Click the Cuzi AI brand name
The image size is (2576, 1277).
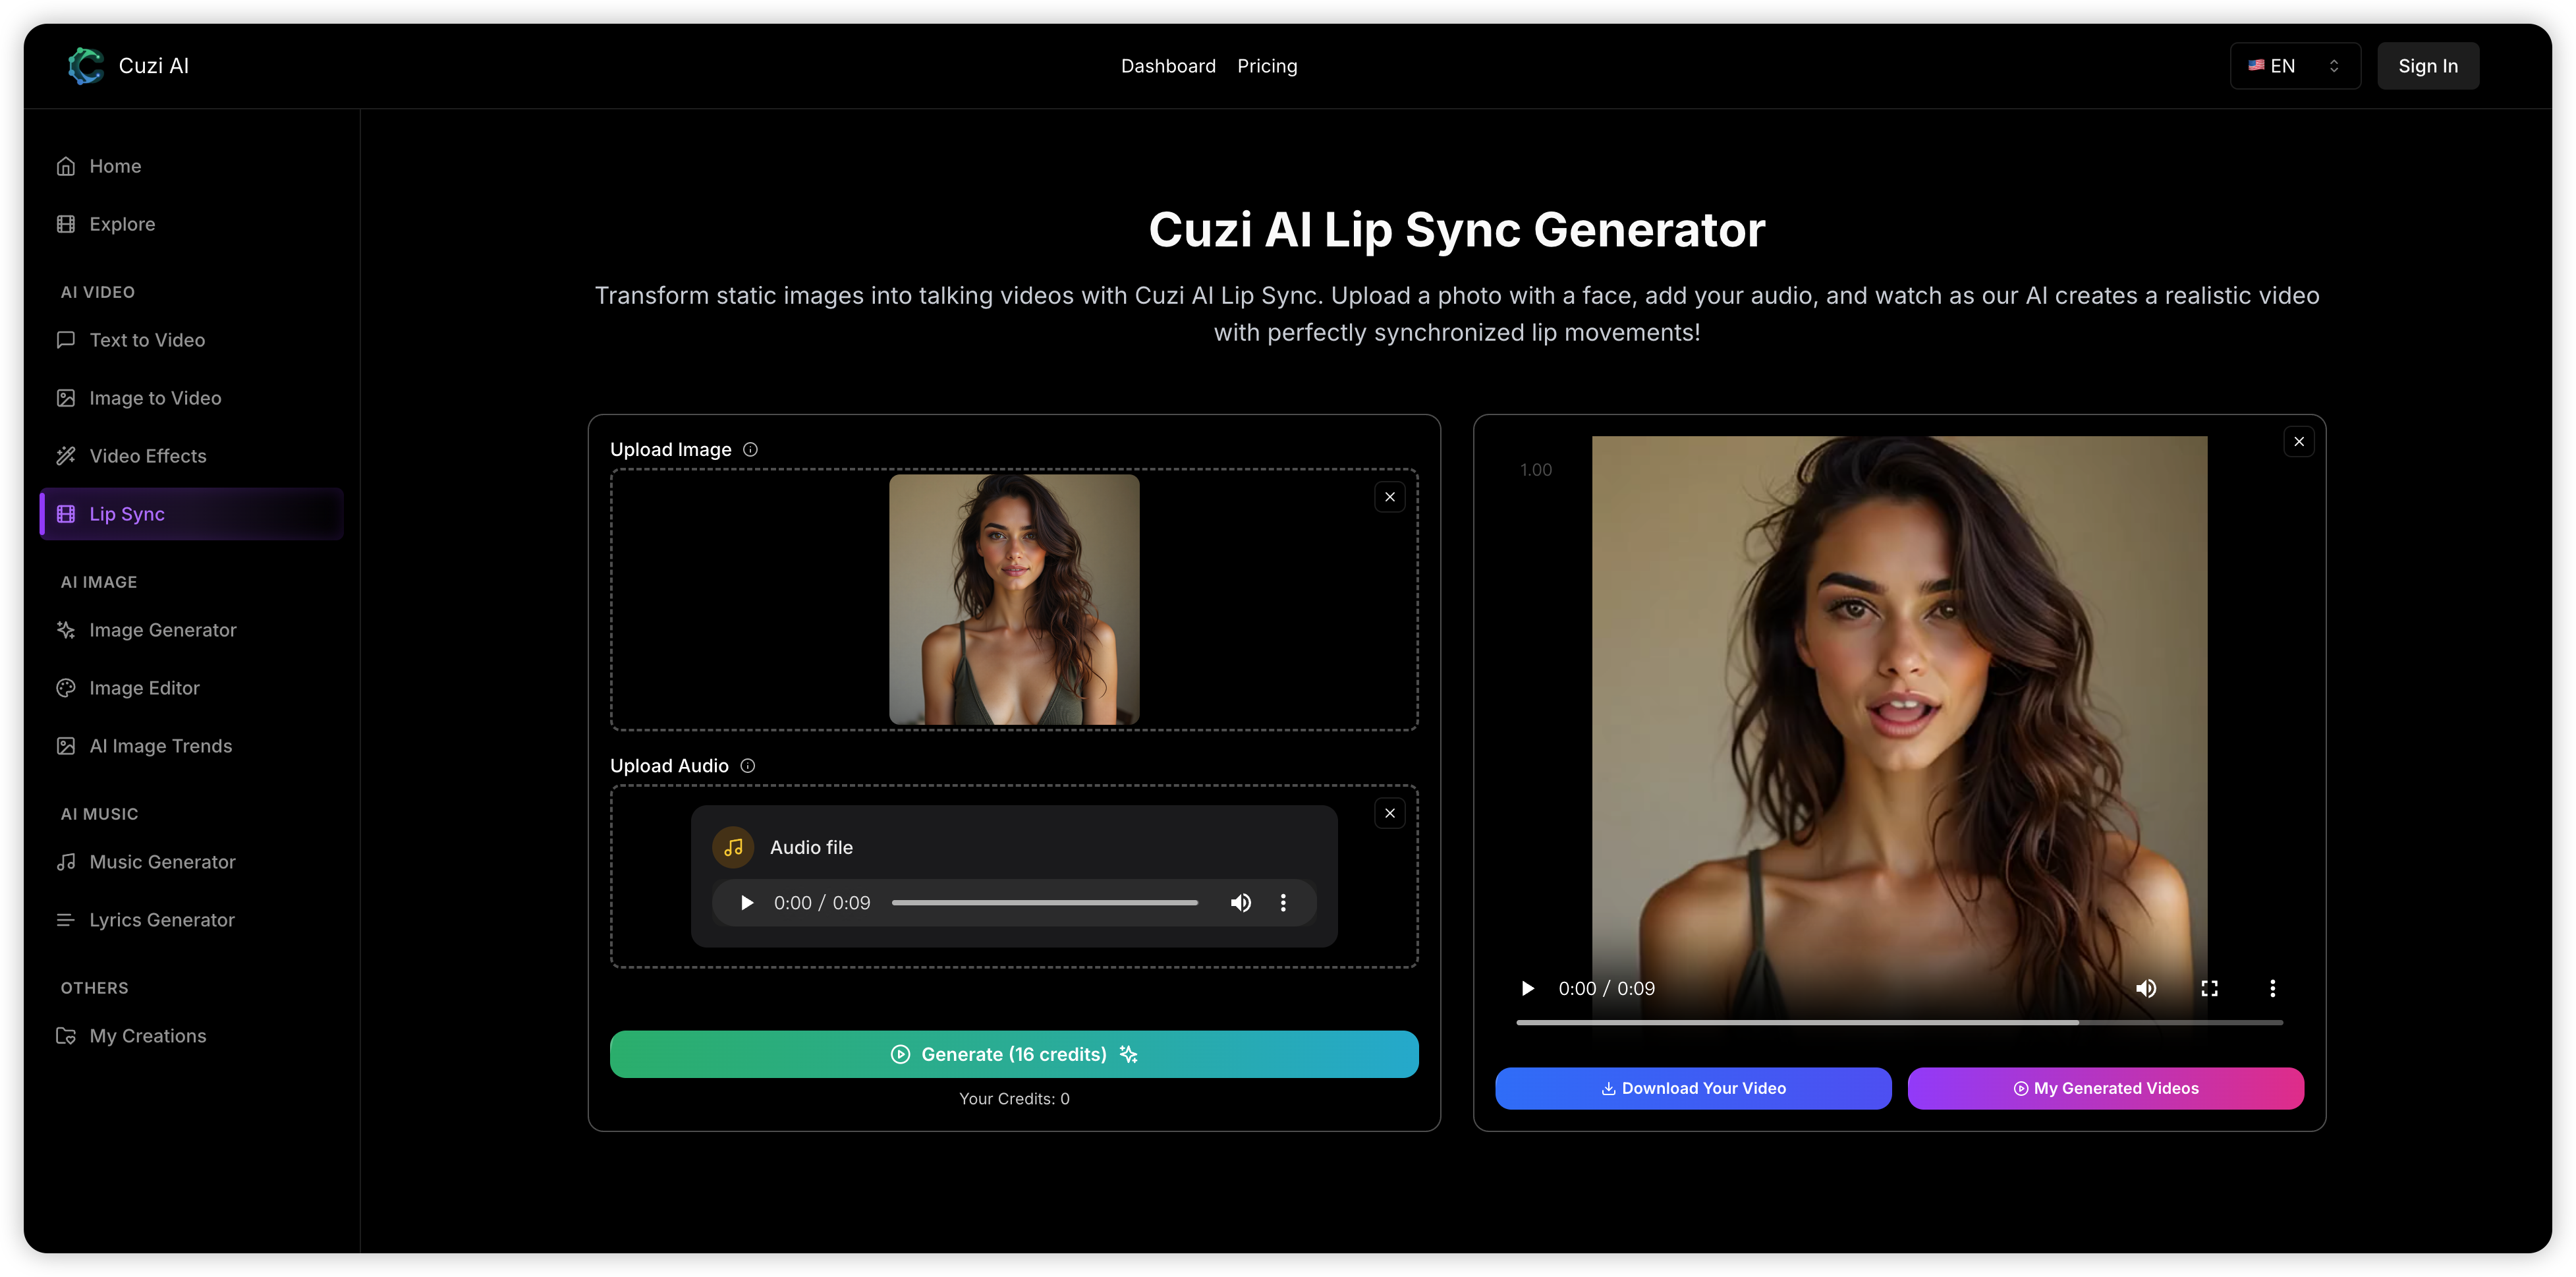click(154, 66)
